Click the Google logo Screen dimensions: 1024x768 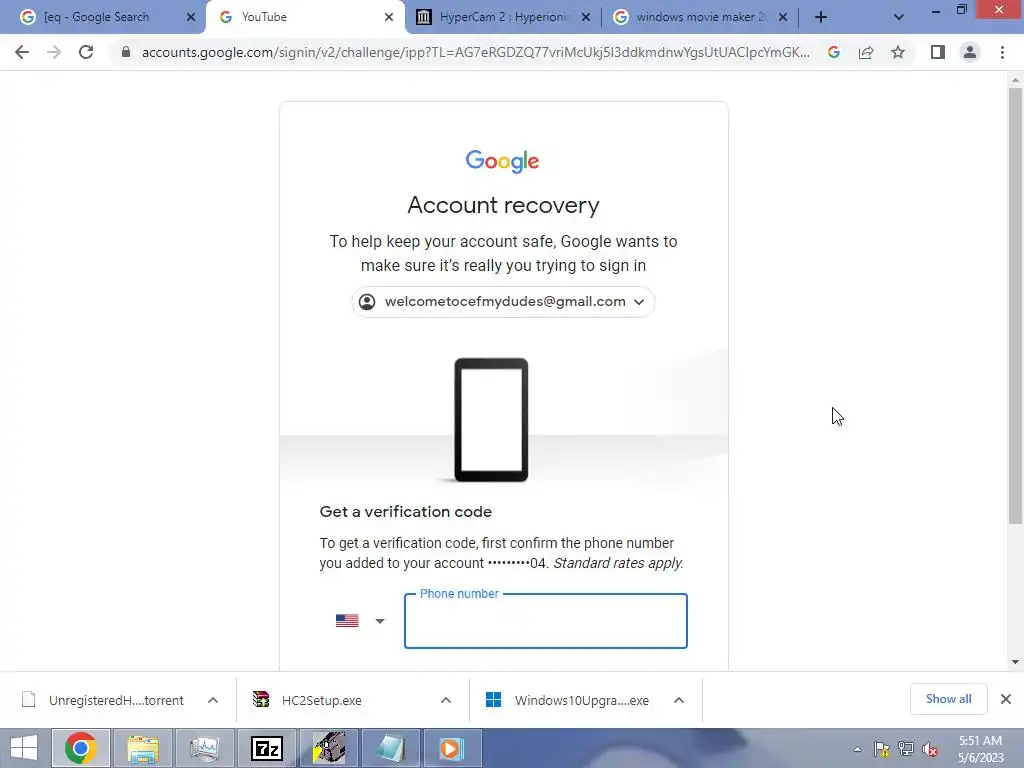[503, 161]
